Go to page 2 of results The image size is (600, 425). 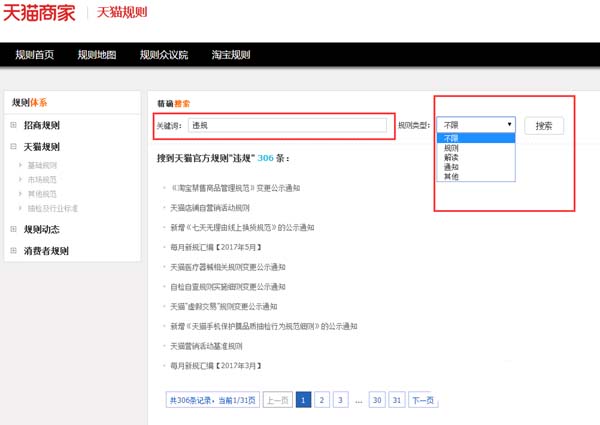coord(322,400)
